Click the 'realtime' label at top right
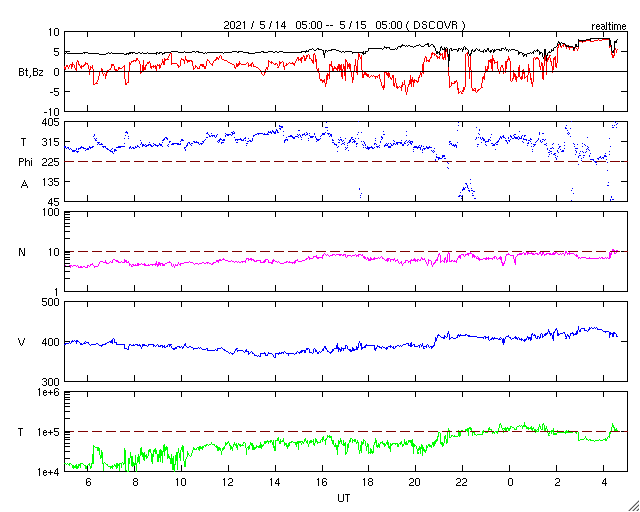This screenshot has height=512, width=640. [609, 27]
